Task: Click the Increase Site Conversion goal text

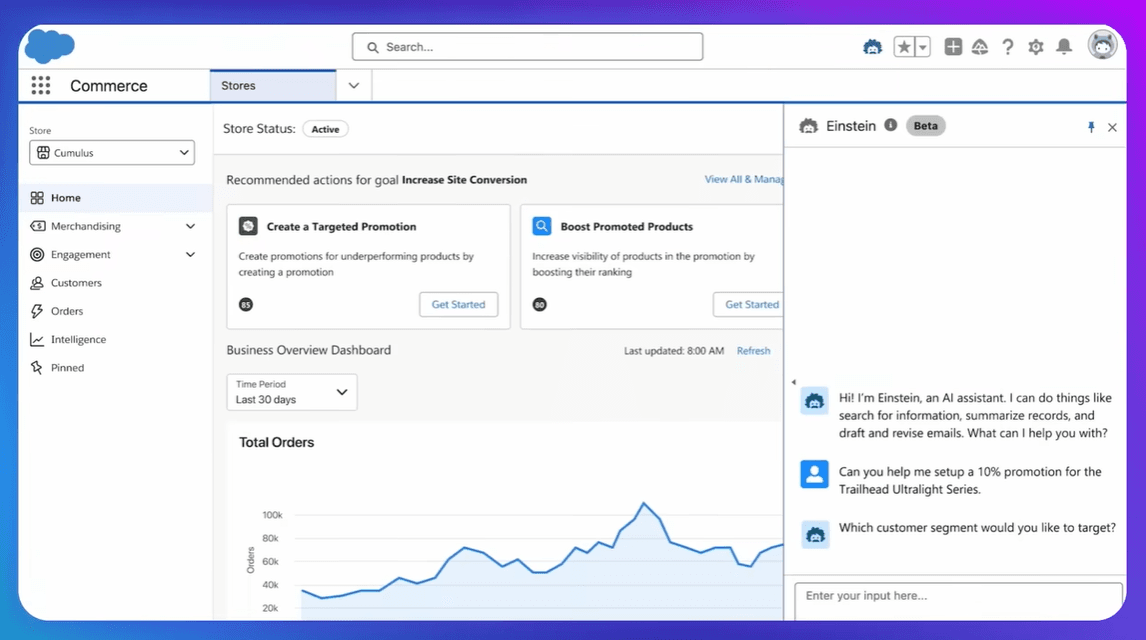Action: [464, 180]
